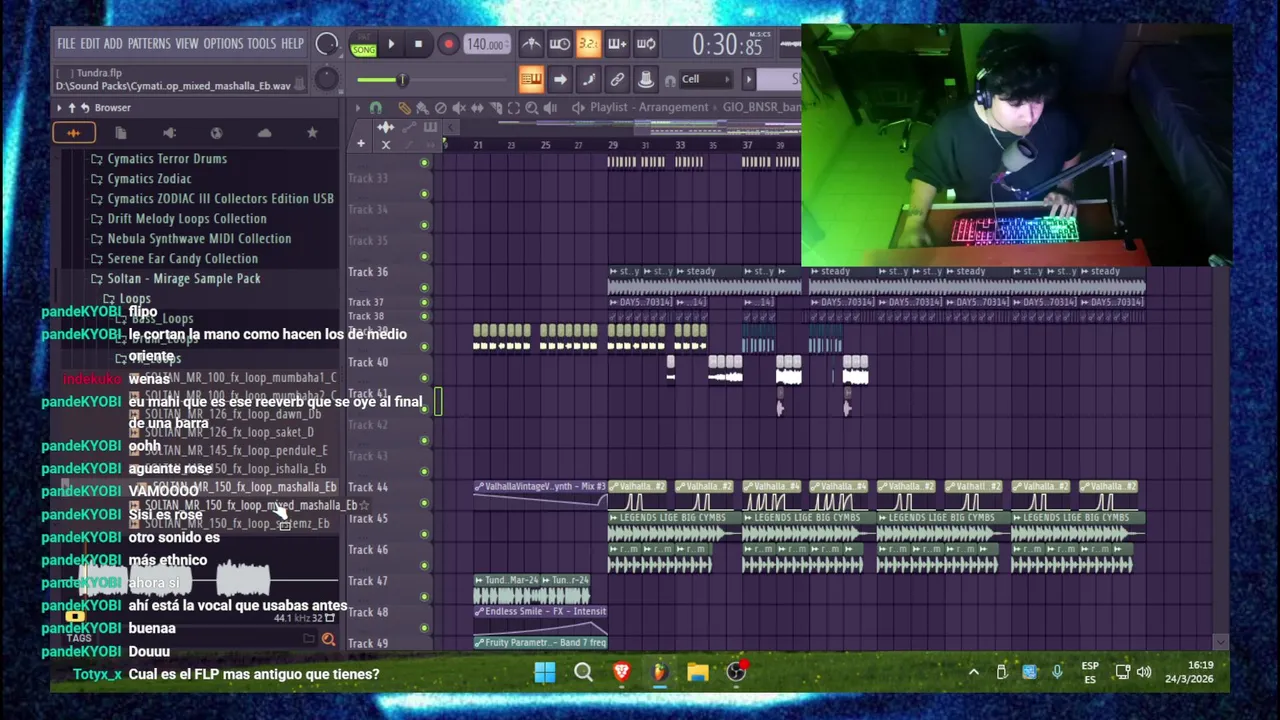Select the Playlist select tool

[513, 107]
